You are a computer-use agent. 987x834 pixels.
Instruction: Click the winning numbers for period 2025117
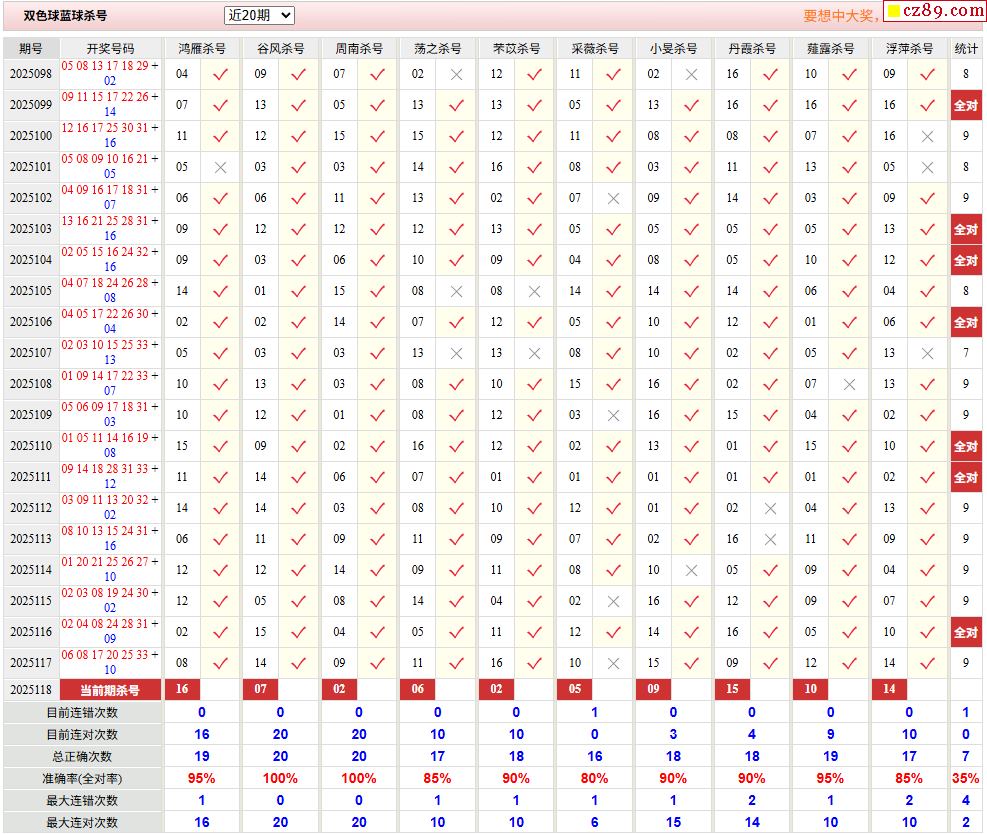[x=110, y=662]
